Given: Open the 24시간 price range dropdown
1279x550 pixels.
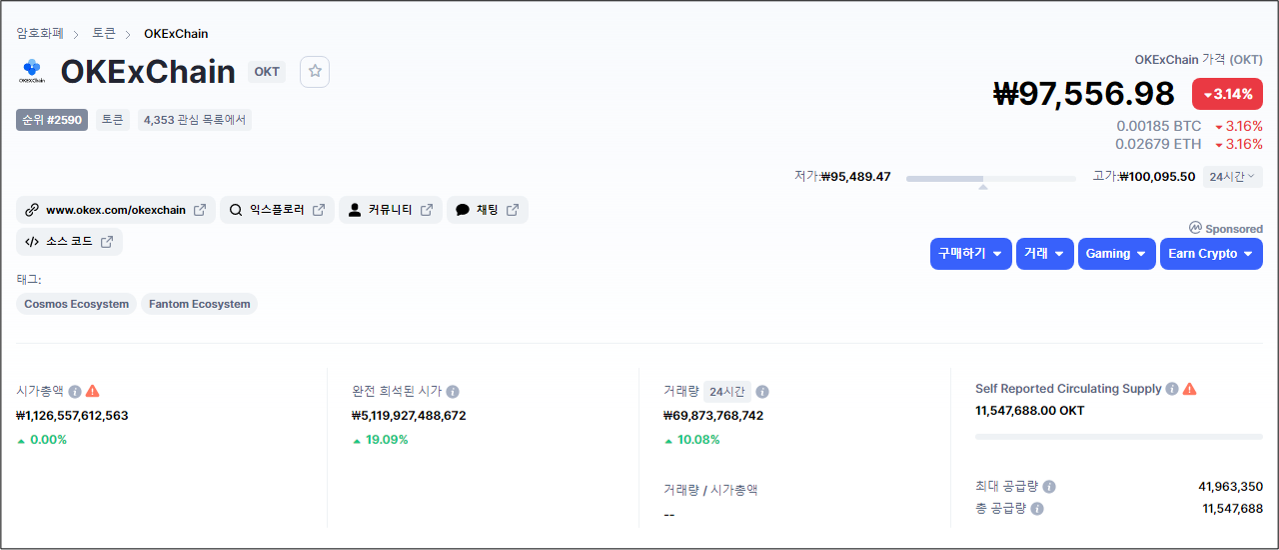Looking at the screenshot, I should pyautogui.click(x=1232, y=177).
